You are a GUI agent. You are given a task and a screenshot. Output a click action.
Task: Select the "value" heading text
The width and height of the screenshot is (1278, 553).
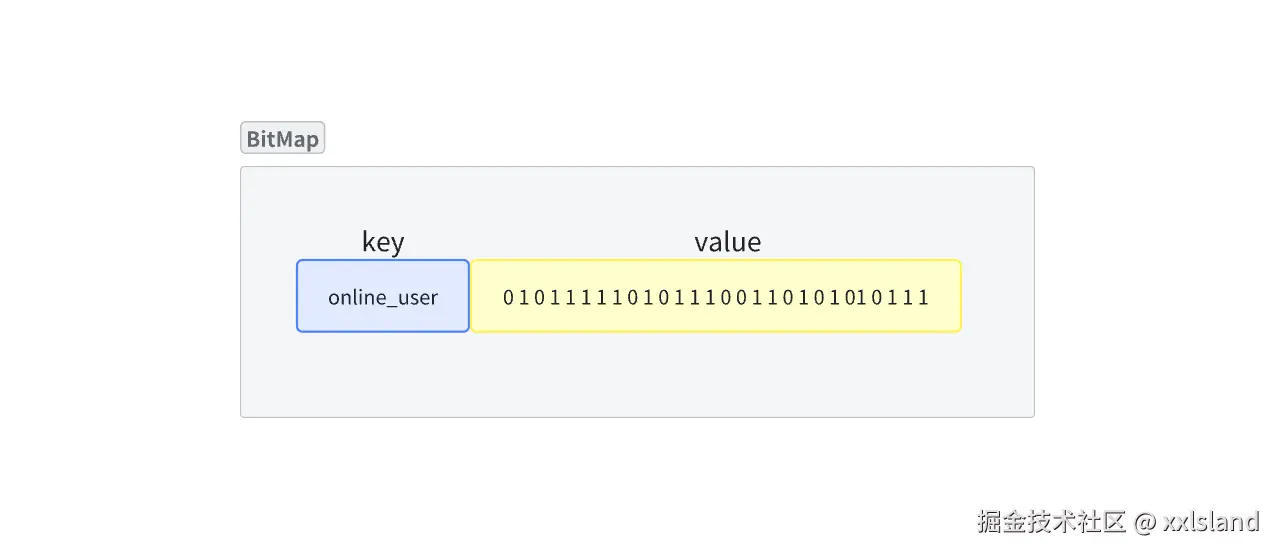[x=727, y=242]
